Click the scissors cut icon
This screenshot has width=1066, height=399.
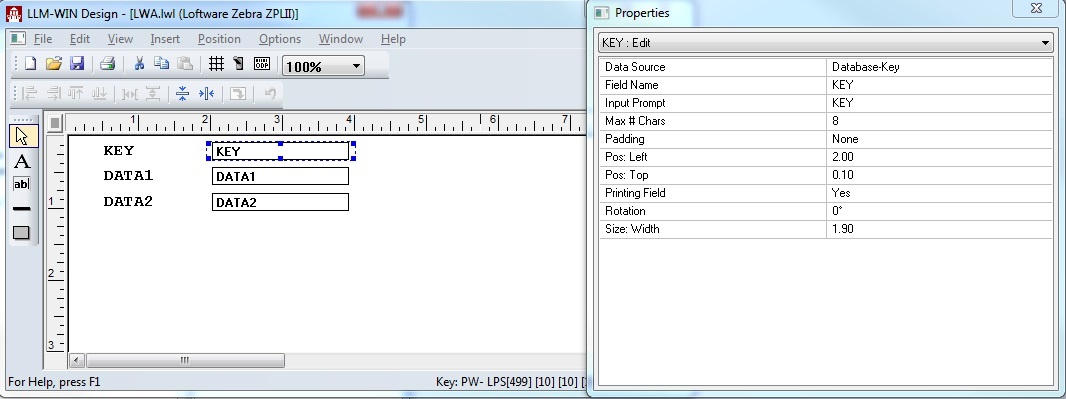[139, 64]
